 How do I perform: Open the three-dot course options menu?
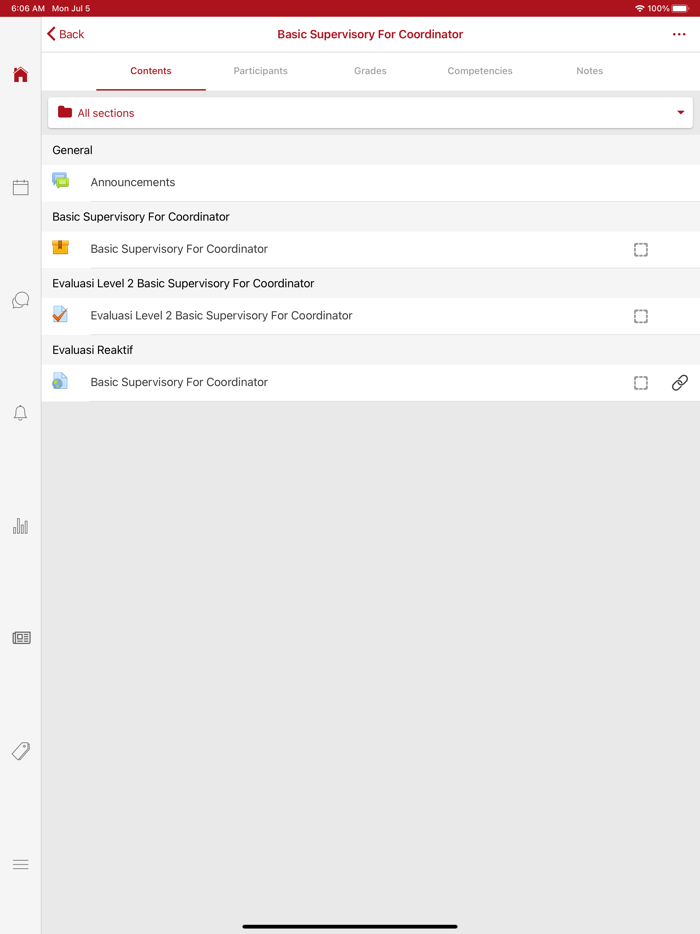tap(679, 35)
